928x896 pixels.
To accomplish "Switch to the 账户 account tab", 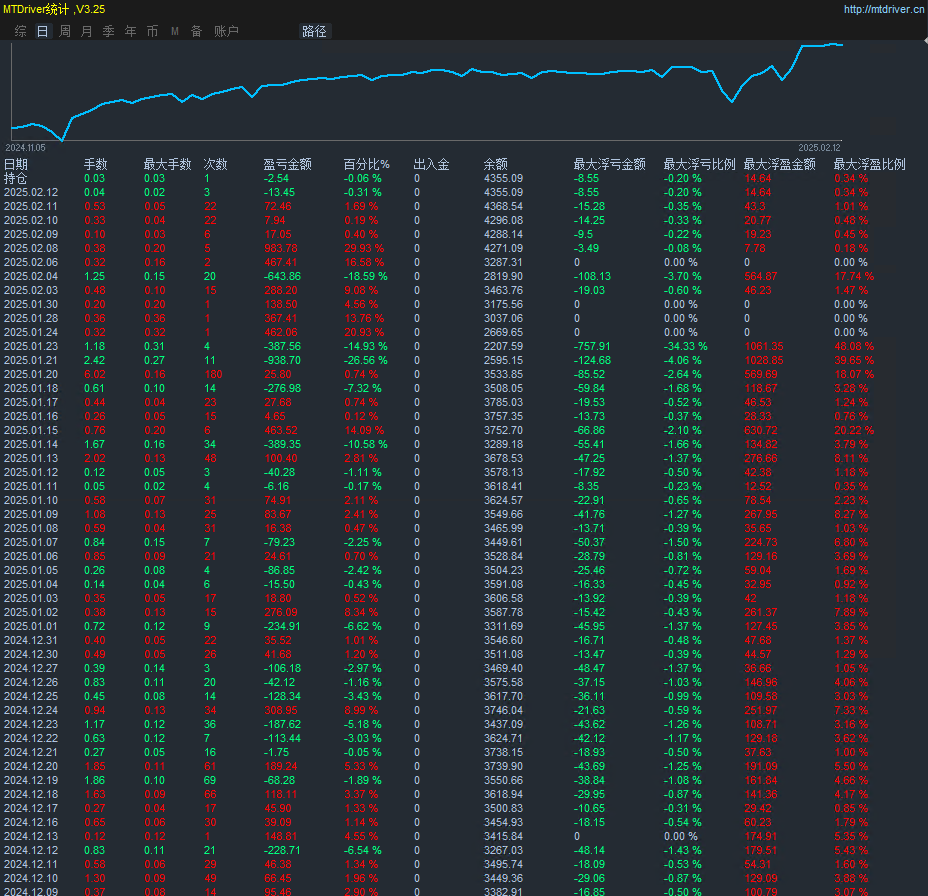I will click(226, 31).
